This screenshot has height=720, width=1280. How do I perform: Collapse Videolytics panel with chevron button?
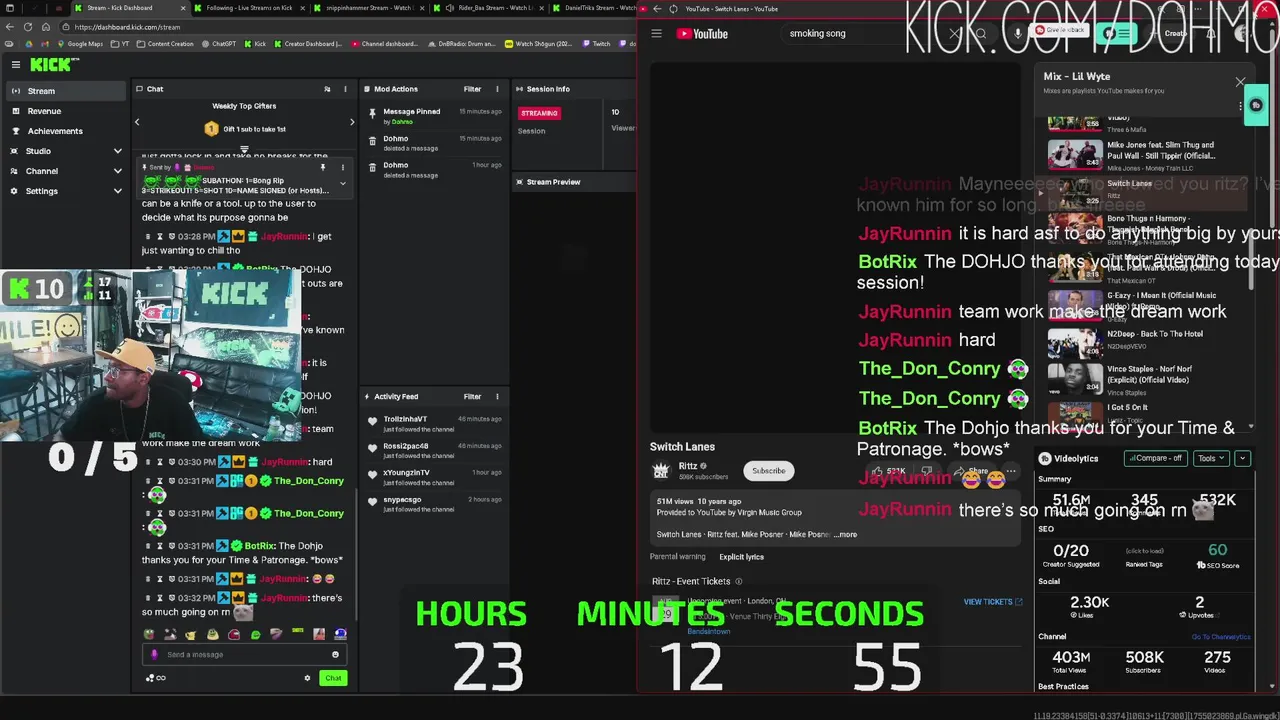point(1242,458)
